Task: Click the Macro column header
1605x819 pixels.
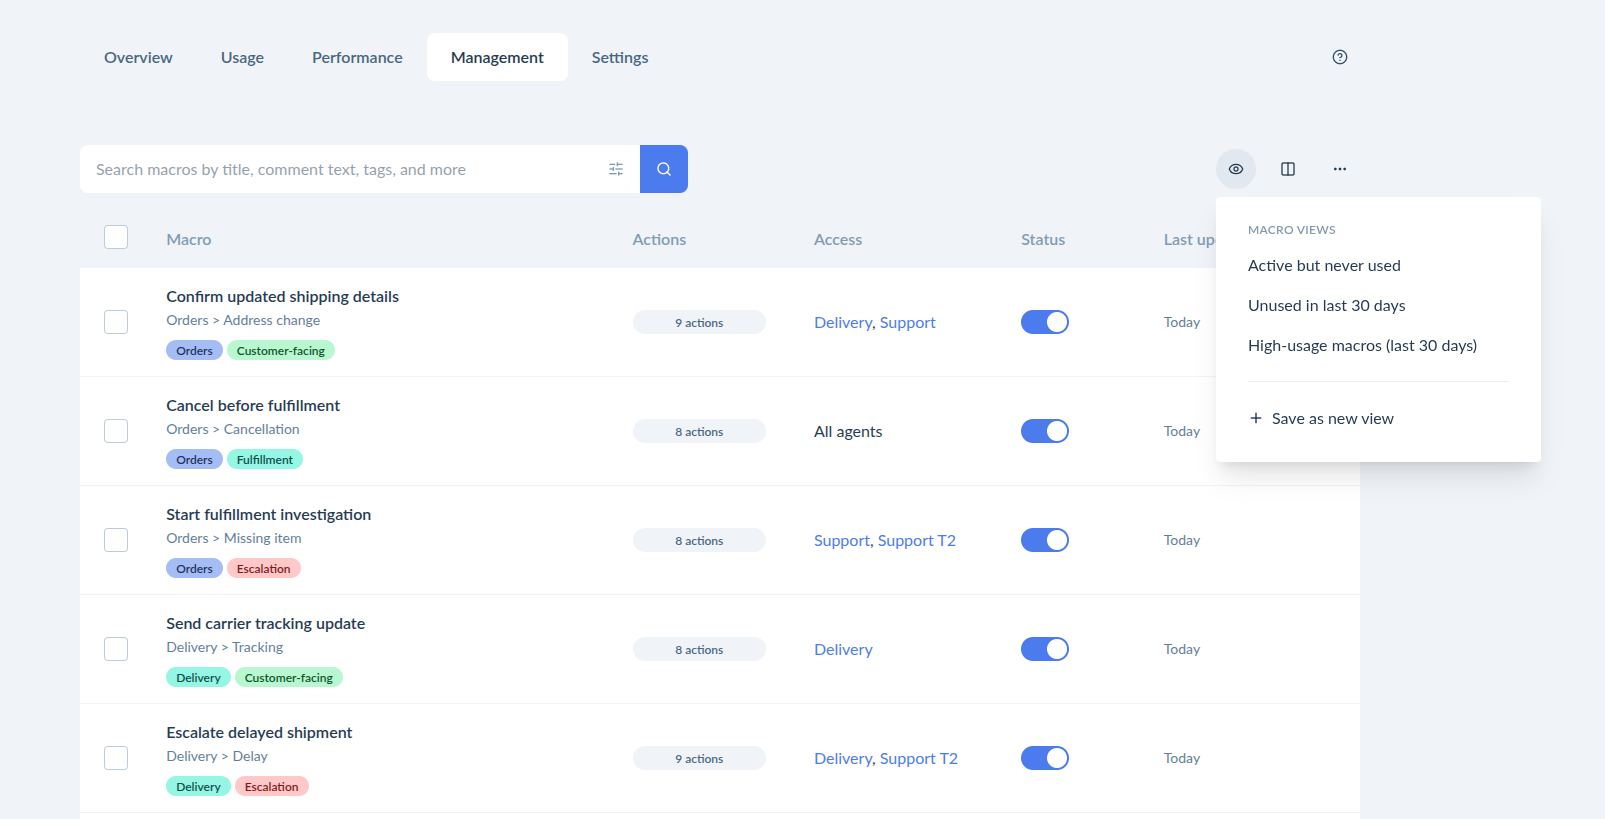Action: (x=189, y=240)
